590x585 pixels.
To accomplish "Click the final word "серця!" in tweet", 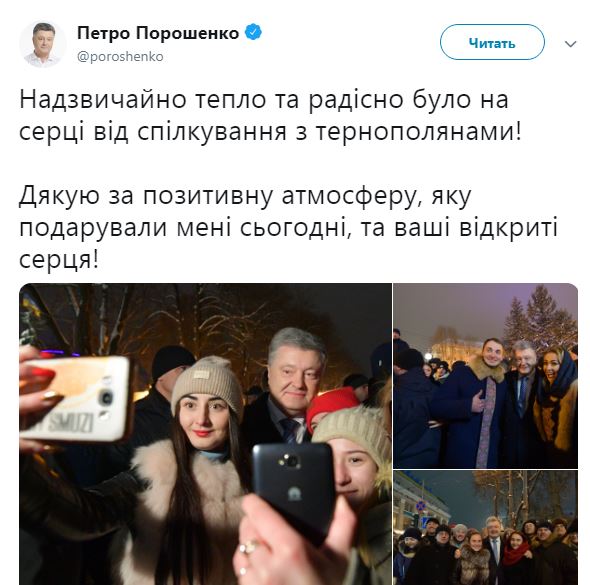I will point(59,259).
